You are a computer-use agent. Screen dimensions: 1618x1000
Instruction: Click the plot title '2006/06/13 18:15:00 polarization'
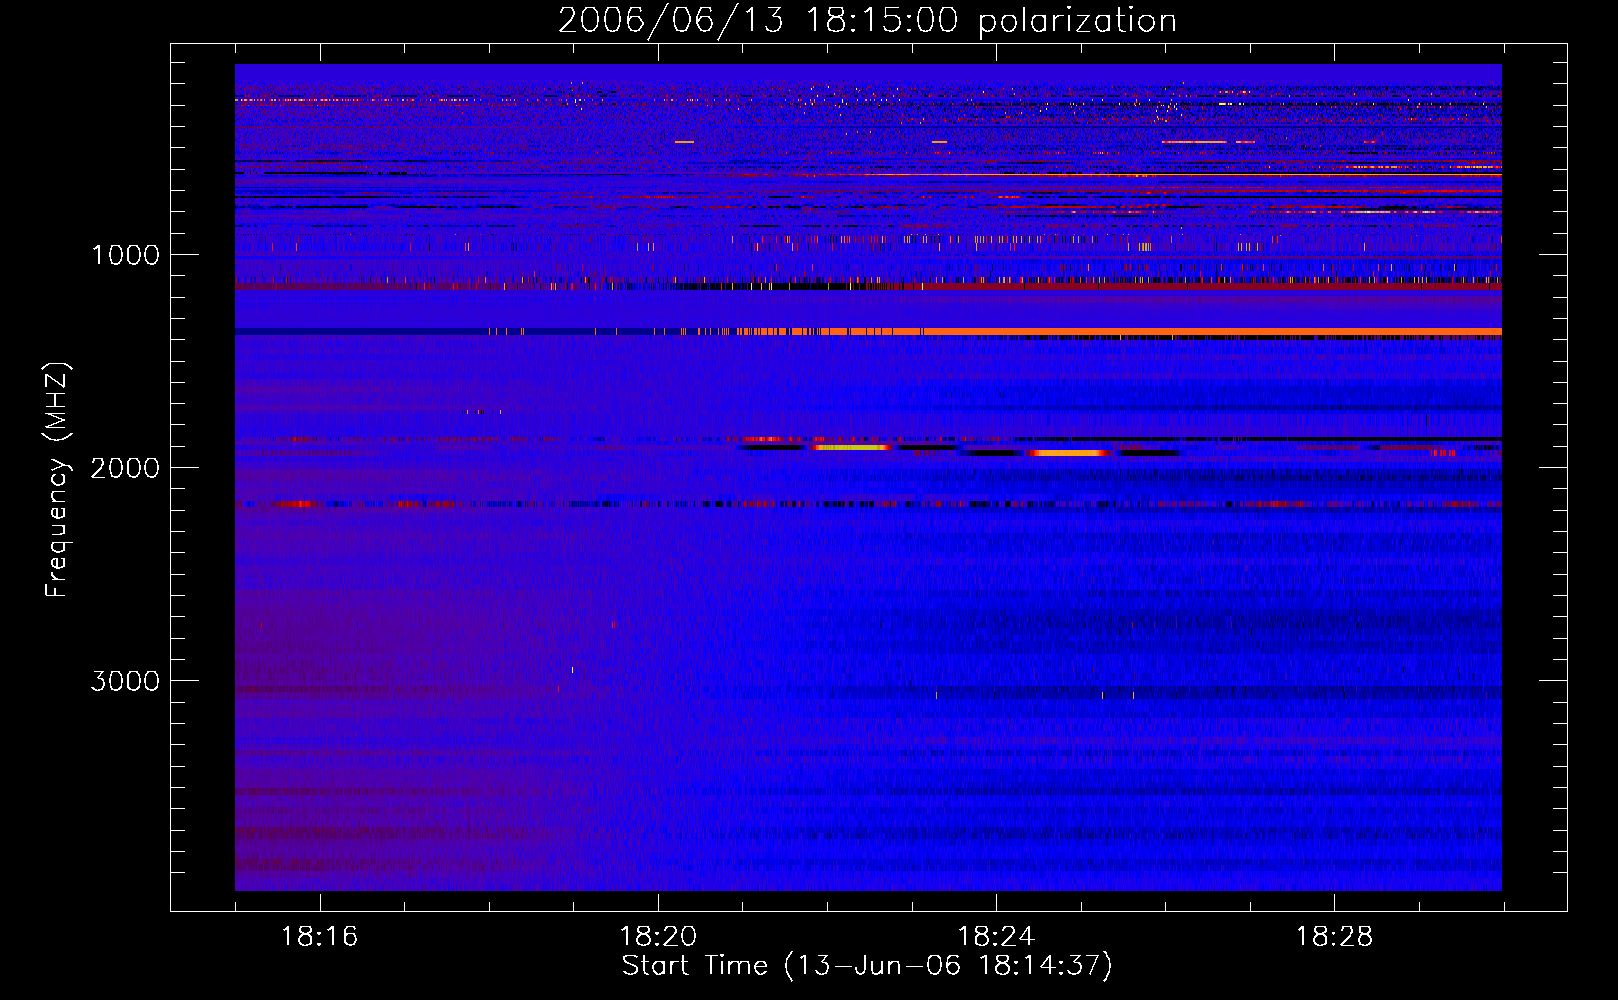(x=867, y=21)
